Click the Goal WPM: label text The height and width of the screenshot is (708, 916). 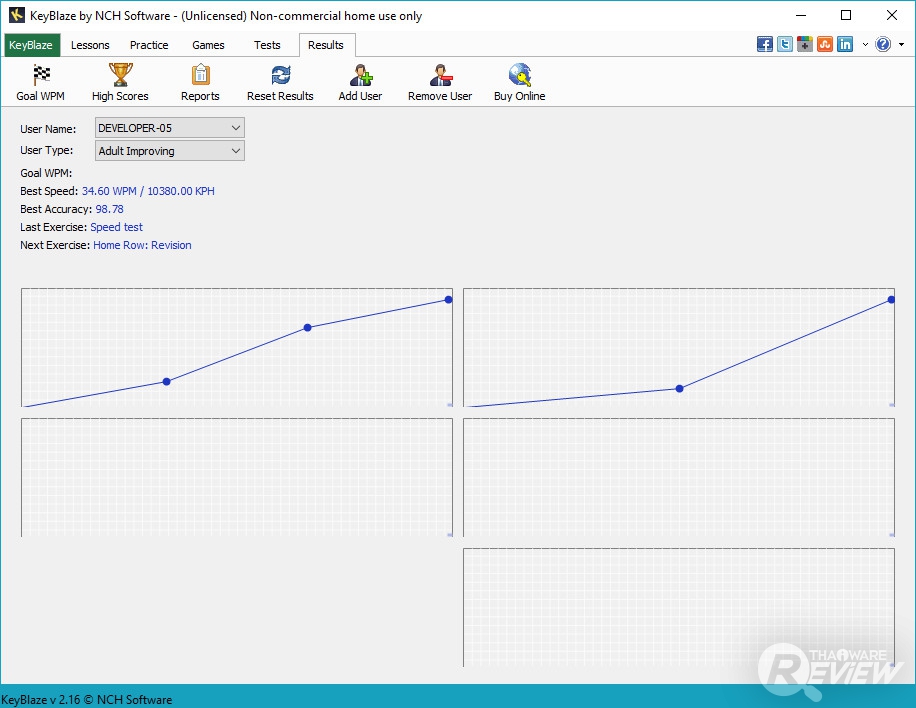pyautogui.click(x=46, y=173)
